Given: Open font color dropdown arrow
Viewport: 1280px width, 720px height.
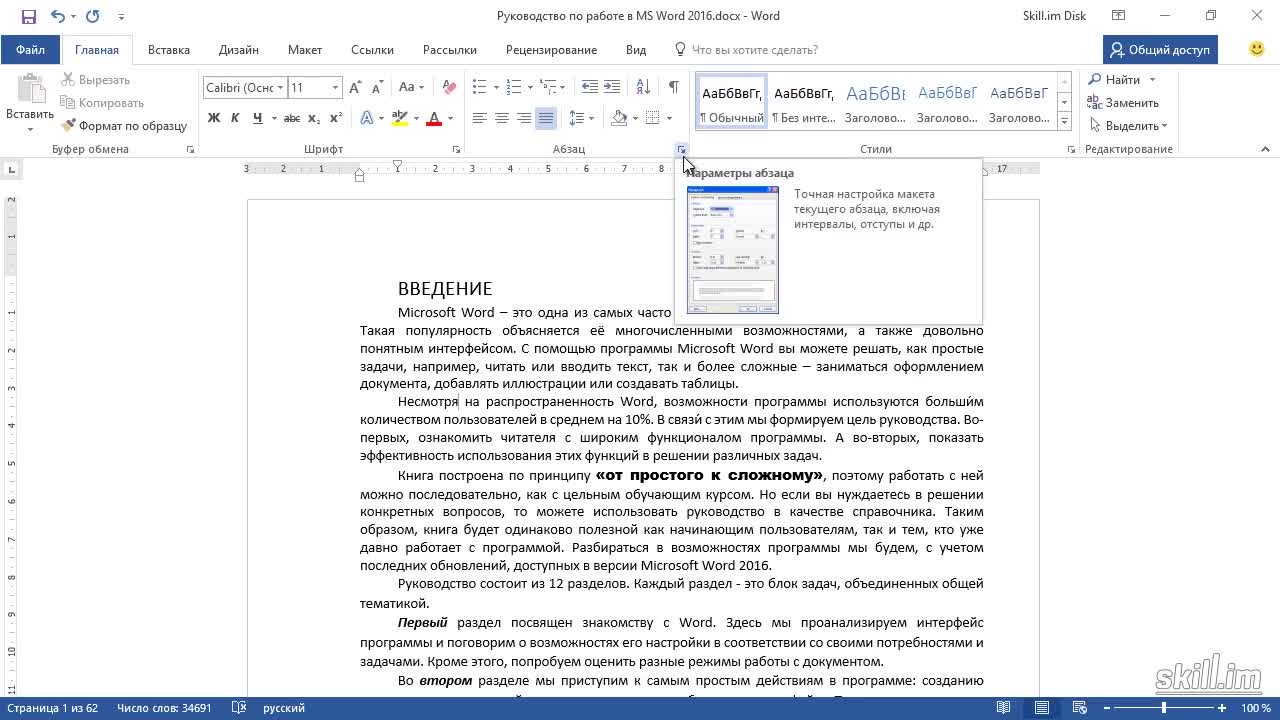Looking at the screenshot, I should pos(450,118).
